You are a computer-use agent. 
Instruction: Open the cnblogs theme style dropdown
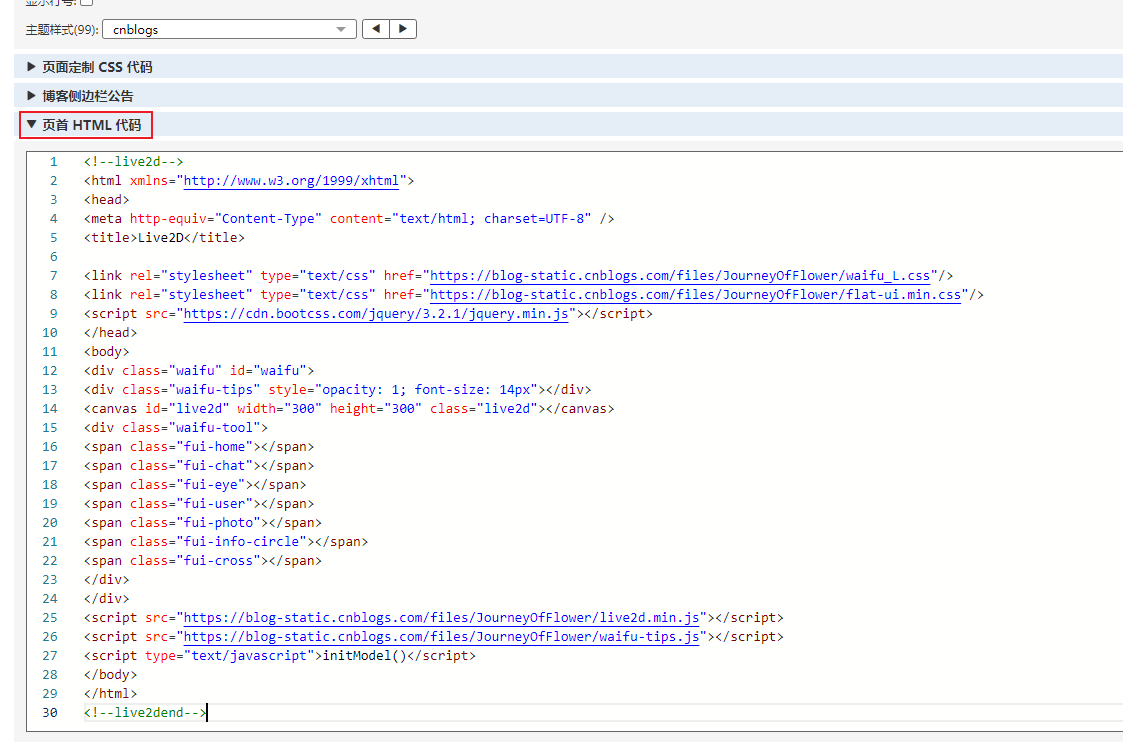229,29
